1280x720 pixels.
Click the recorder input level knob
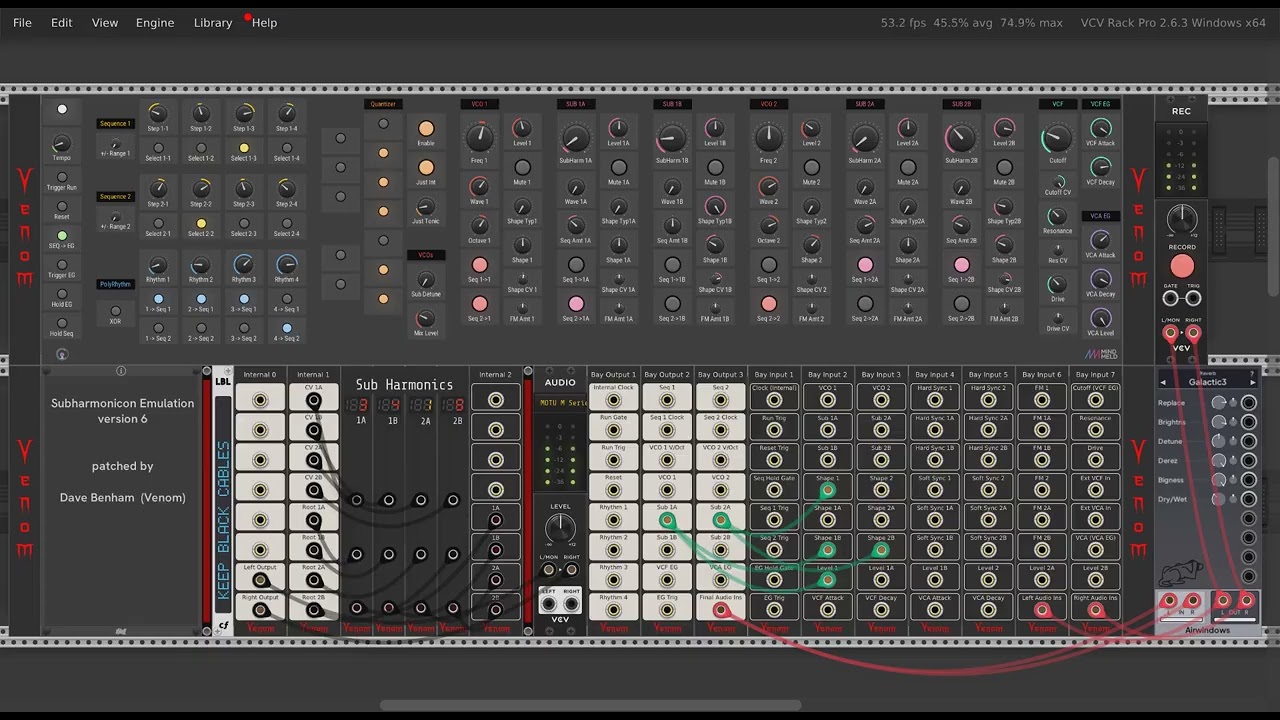tap(1182, 219)
